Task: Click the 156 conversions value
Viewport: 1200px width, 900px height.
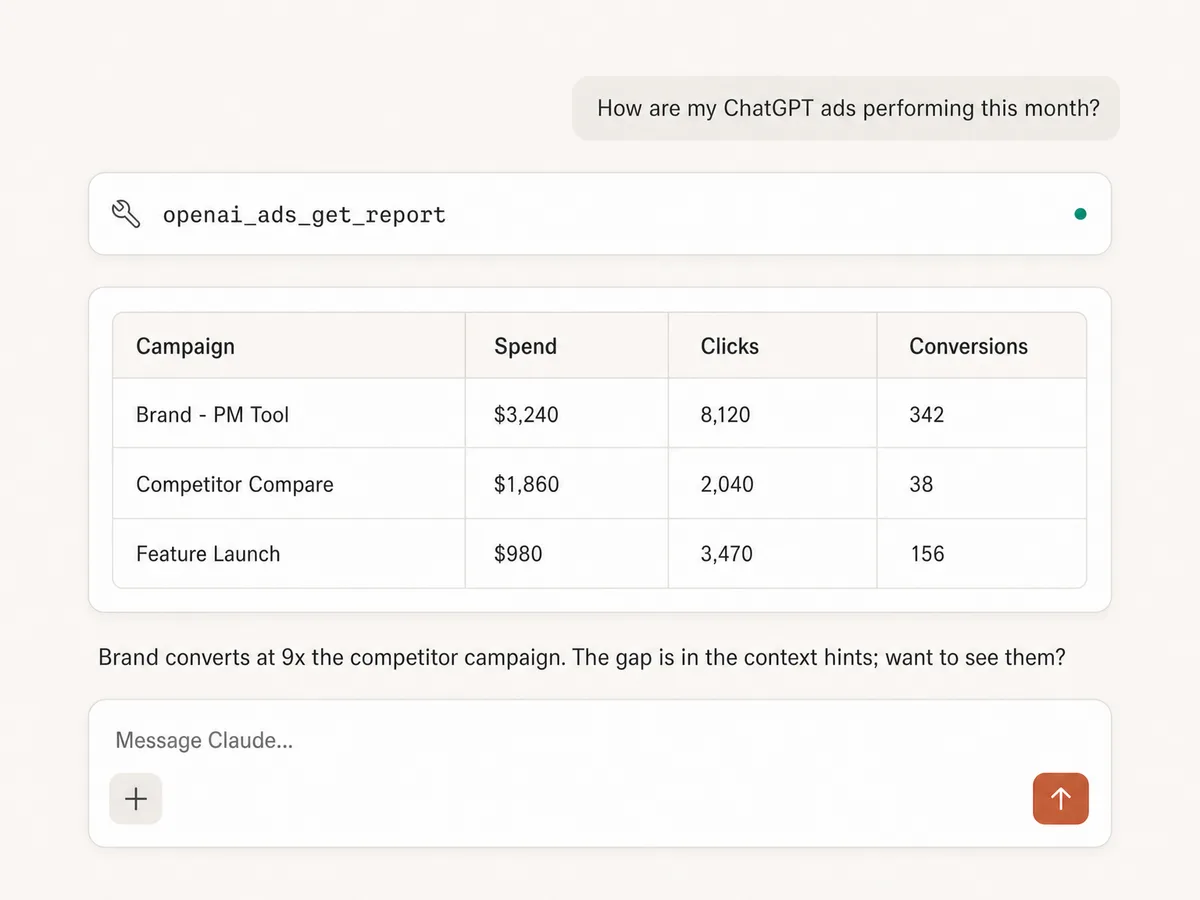Action: point(927,554)
